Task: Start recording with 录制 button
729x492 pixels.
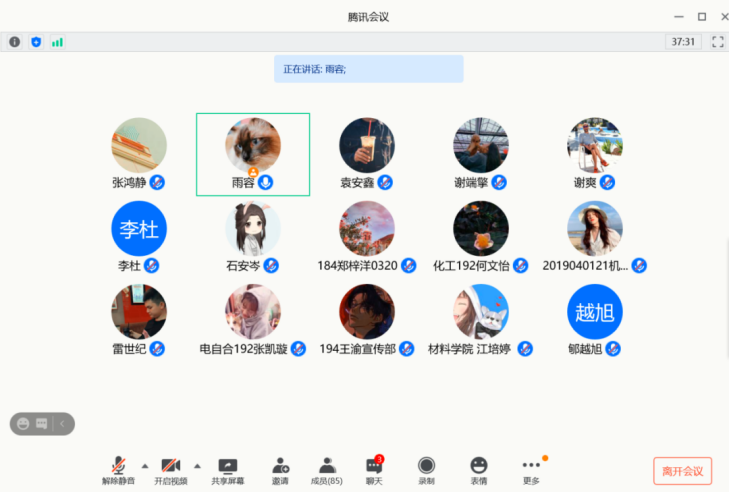Action: pyautogui.click(x=426, y=470)
